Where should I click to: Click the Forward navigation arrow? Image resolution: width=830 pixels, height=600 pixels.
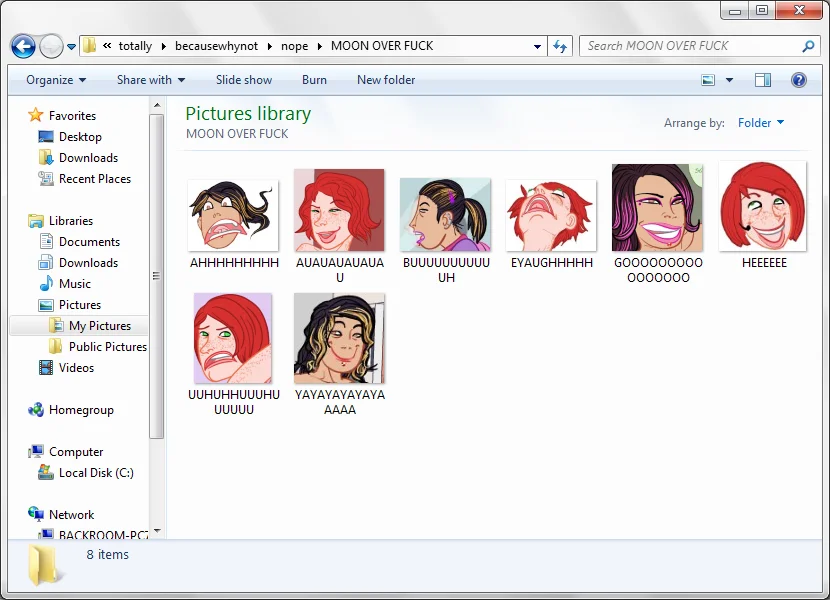pos(51,47)
